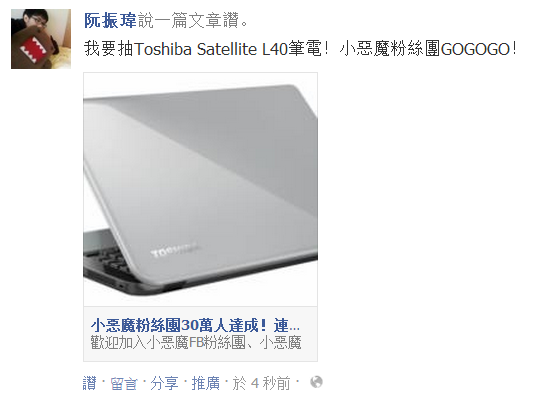Image resolution: width=547 pixels, height=404 pixels.
Task: Open 阮振瑋's profile picture
Action: point(41,39)
